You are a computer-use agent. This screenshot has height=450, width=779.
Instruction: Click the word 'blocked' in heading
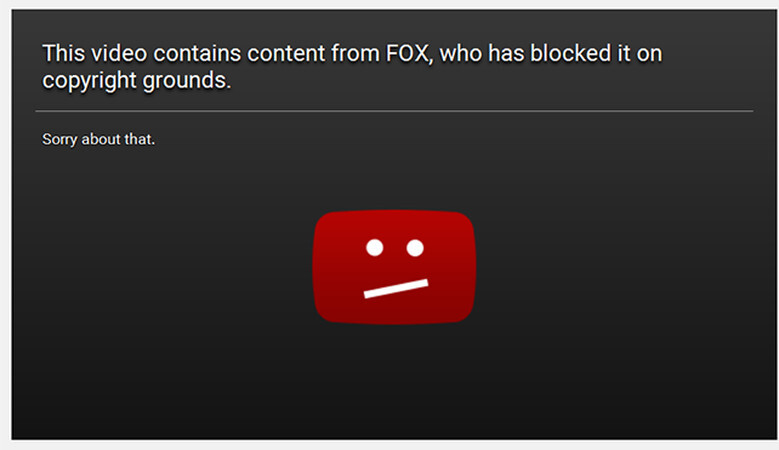point(570,53)
